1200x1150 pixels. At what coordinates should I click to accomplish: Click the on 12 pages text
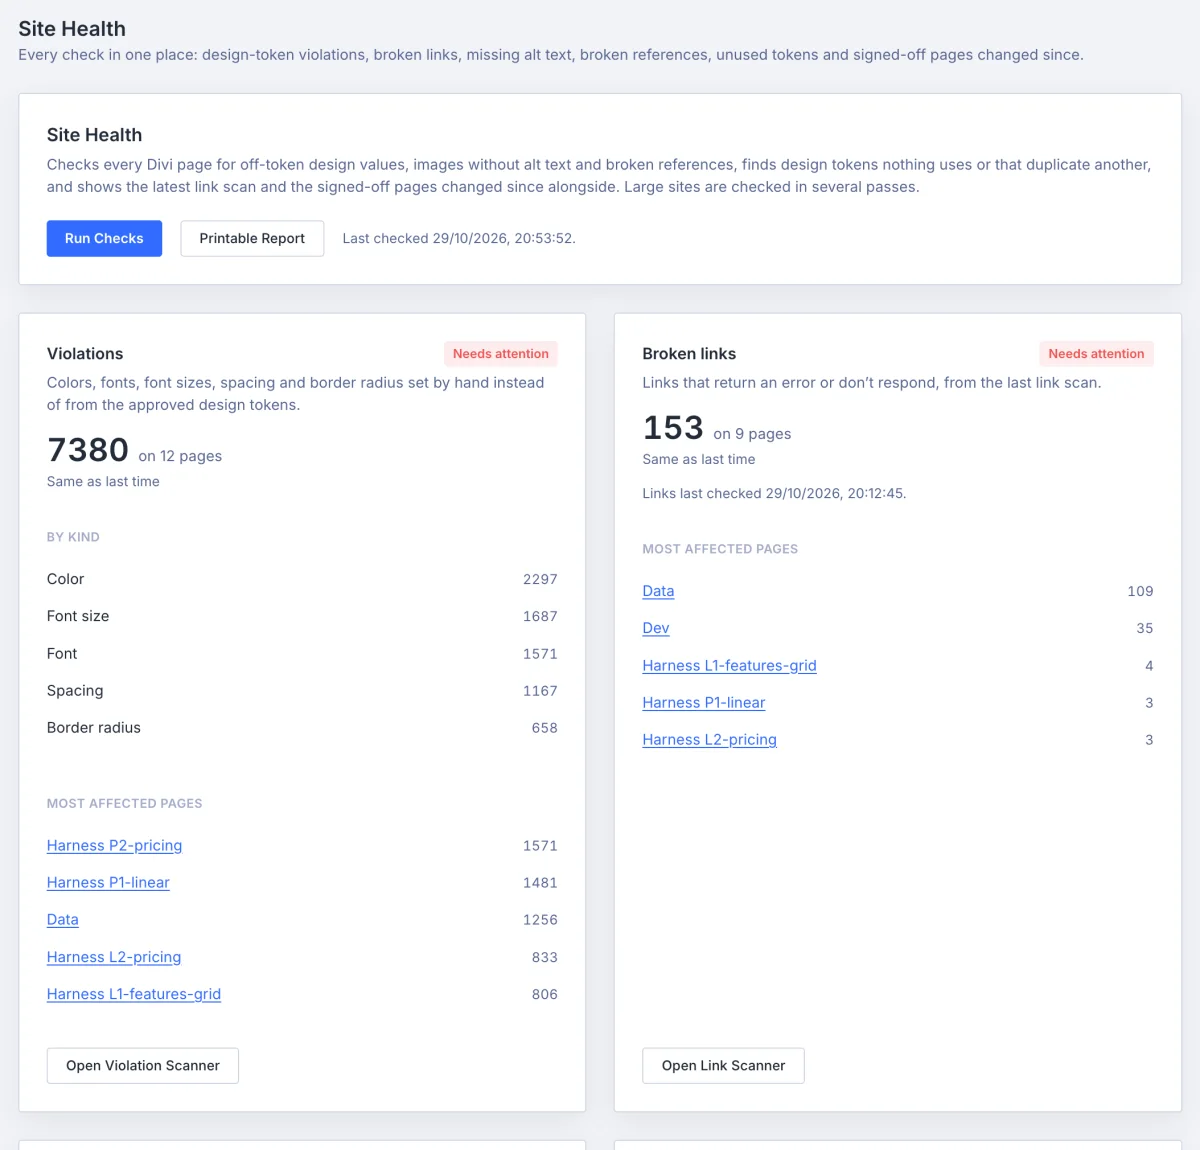click(180, 456)
